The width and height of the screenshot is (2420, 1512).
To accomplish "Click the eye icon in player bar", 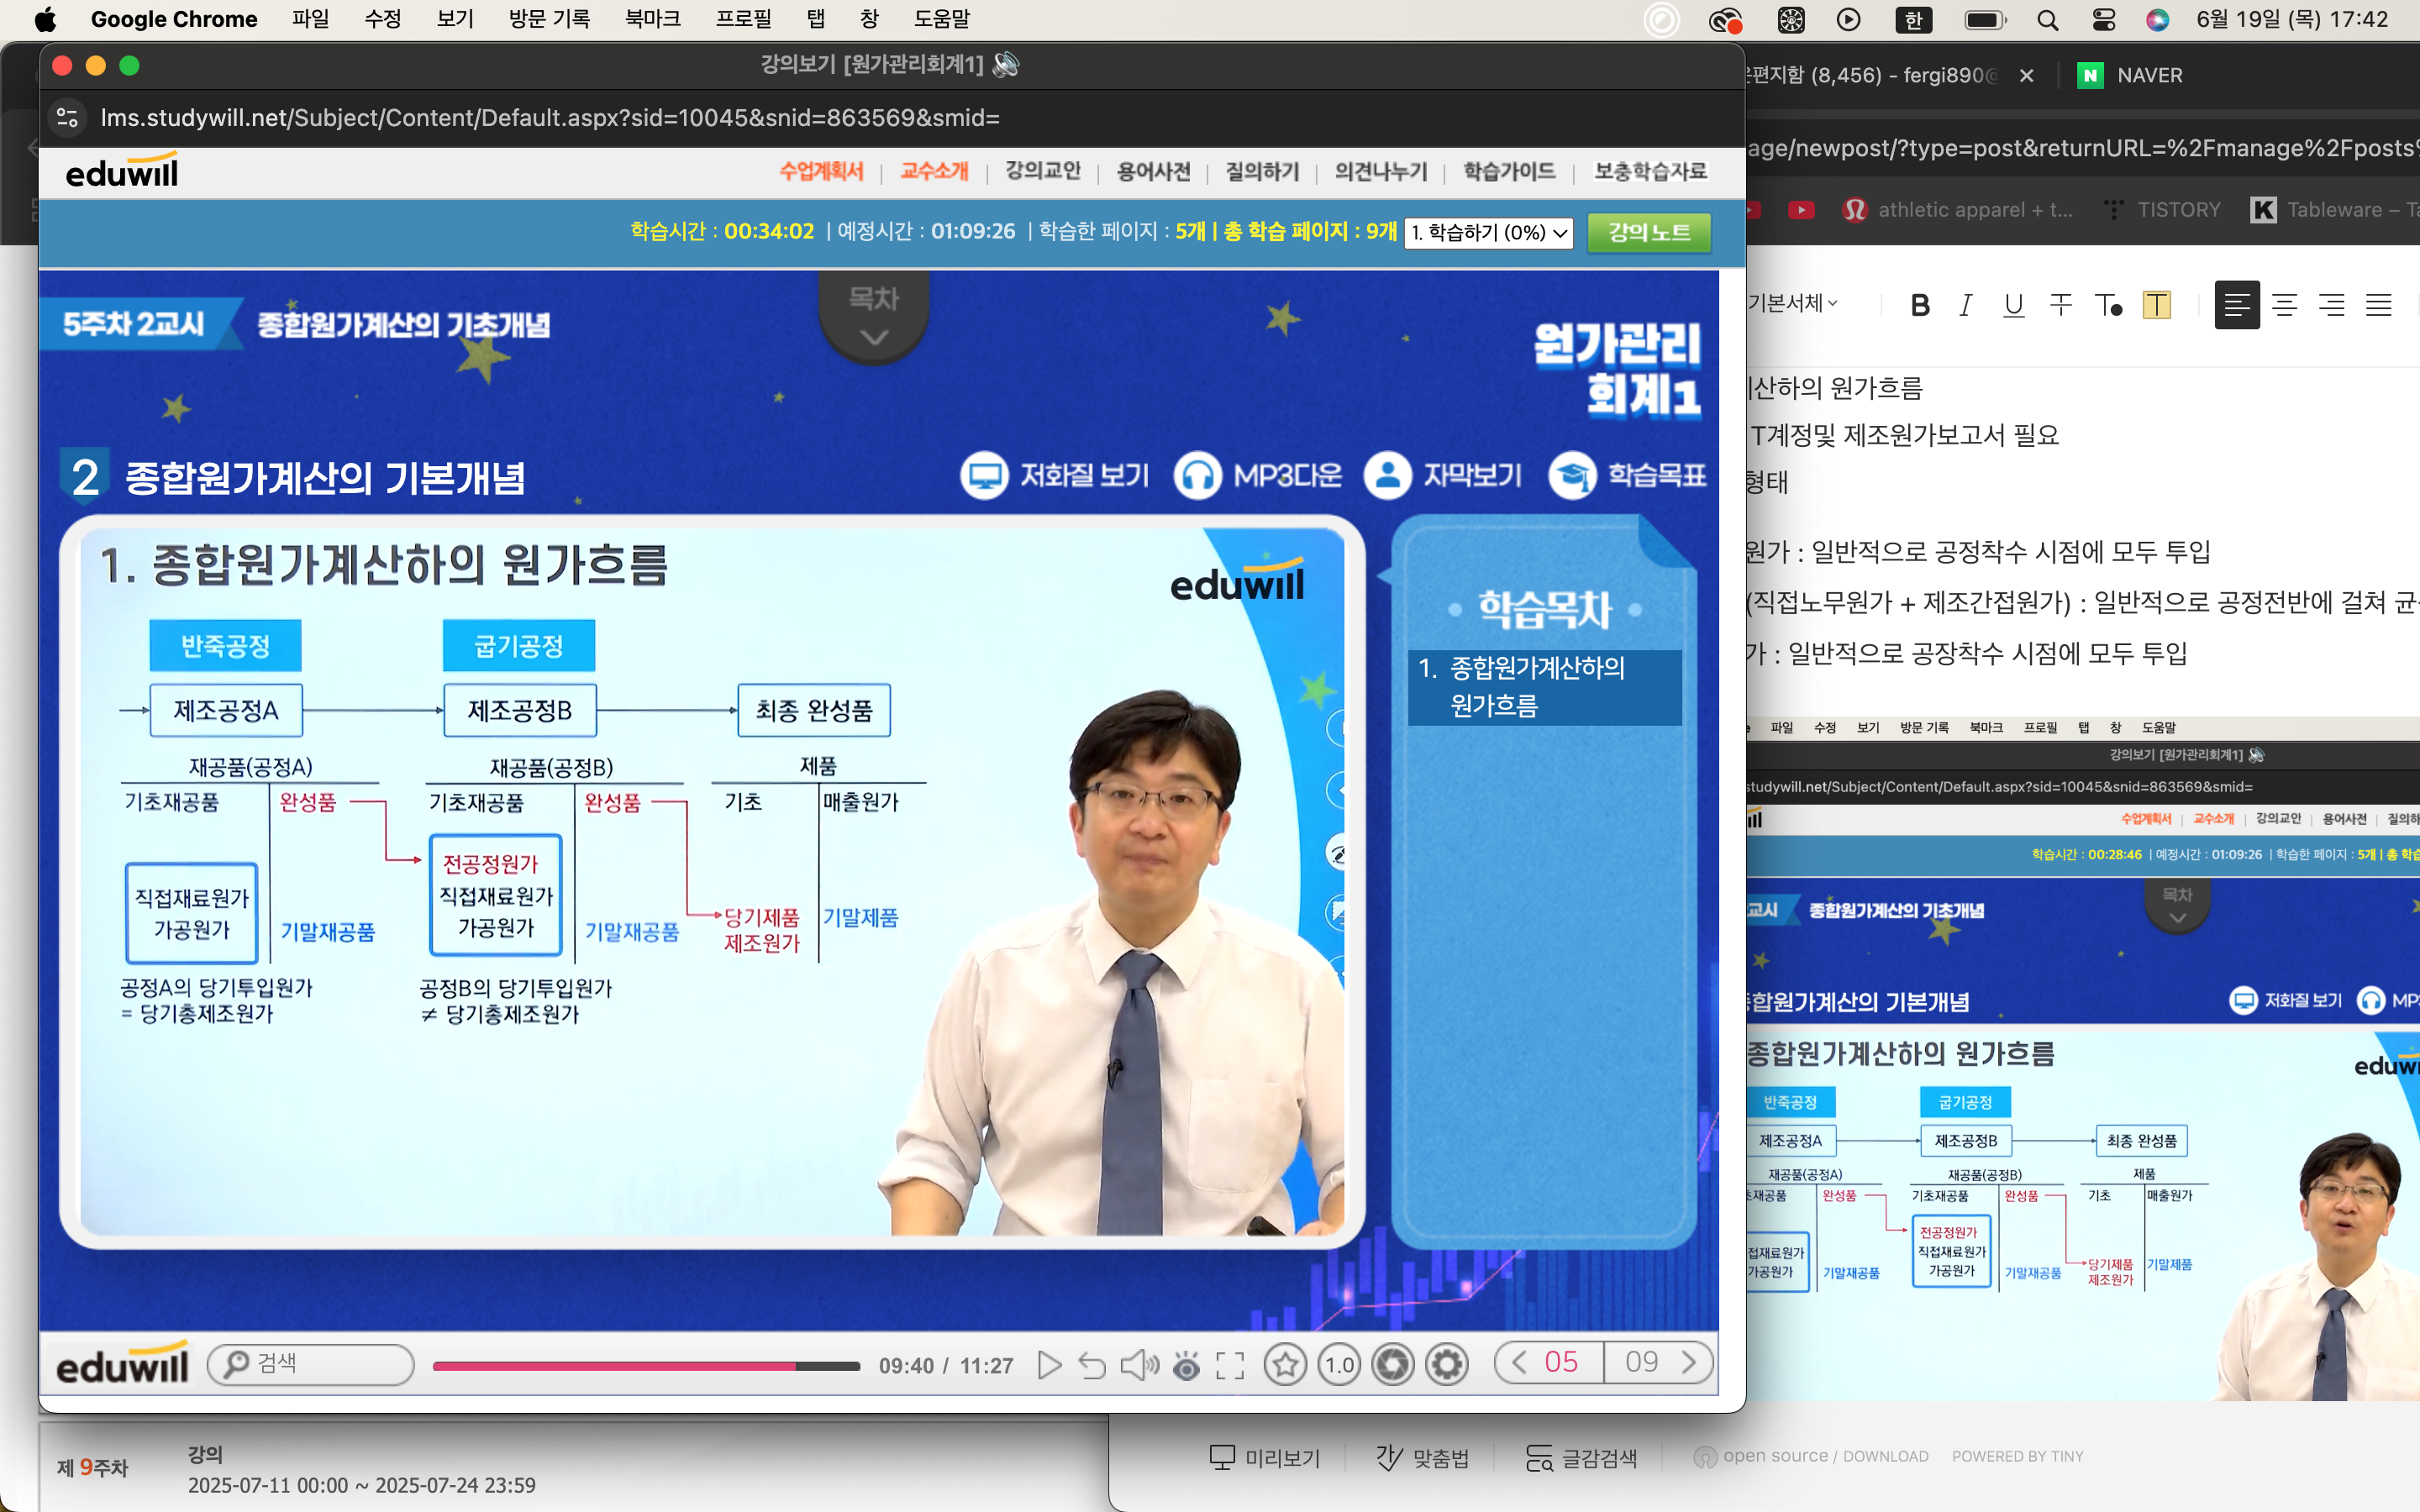I will [x=1186, y=1365].
